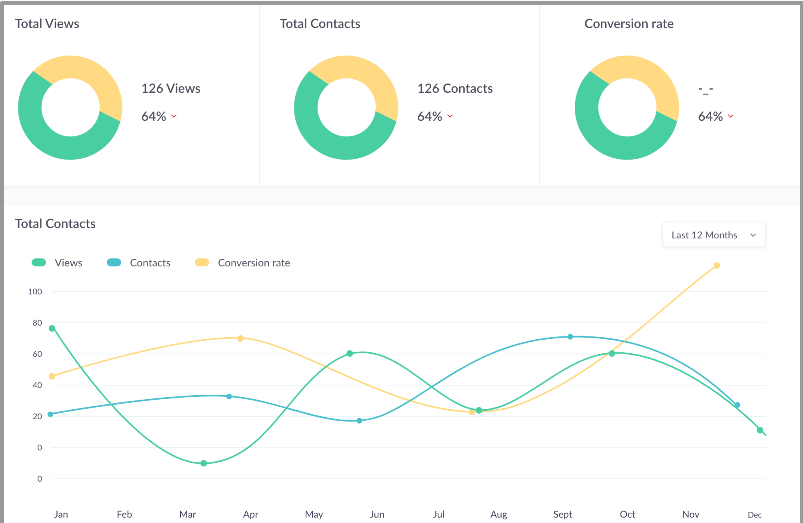The image size is (803, 523).
Task: Click the red trend arrow under 126 Views
Action: click(x=174, y=117)
